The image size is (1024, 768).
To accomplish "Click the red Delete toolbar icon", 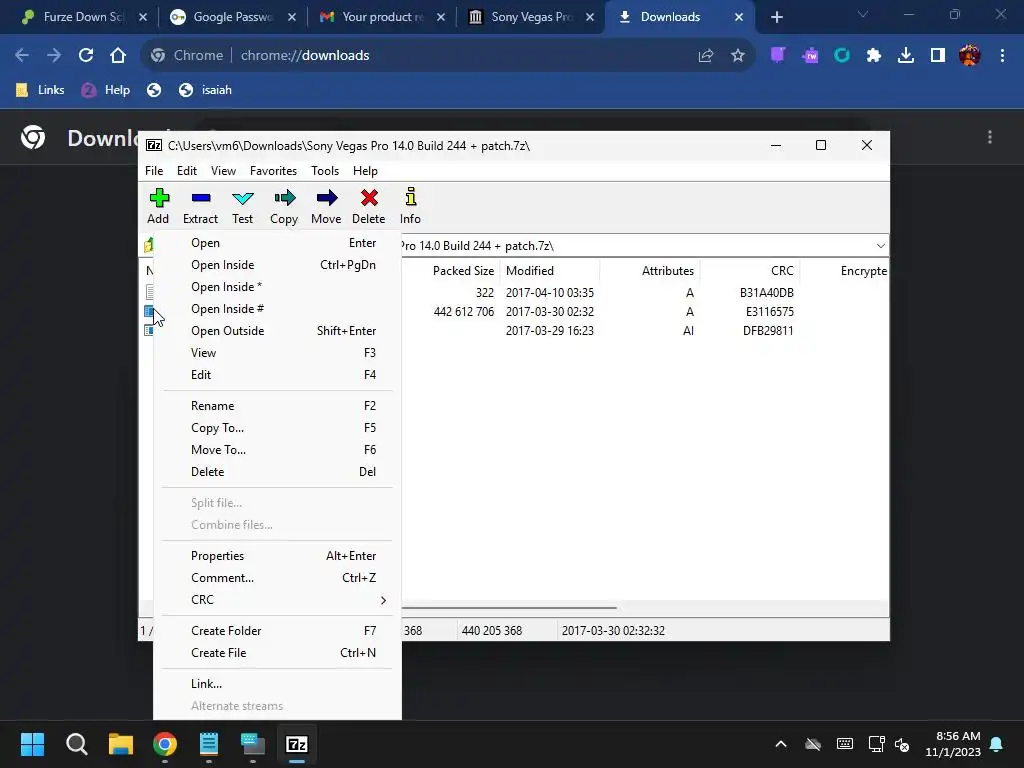I will tap(368, 206).
